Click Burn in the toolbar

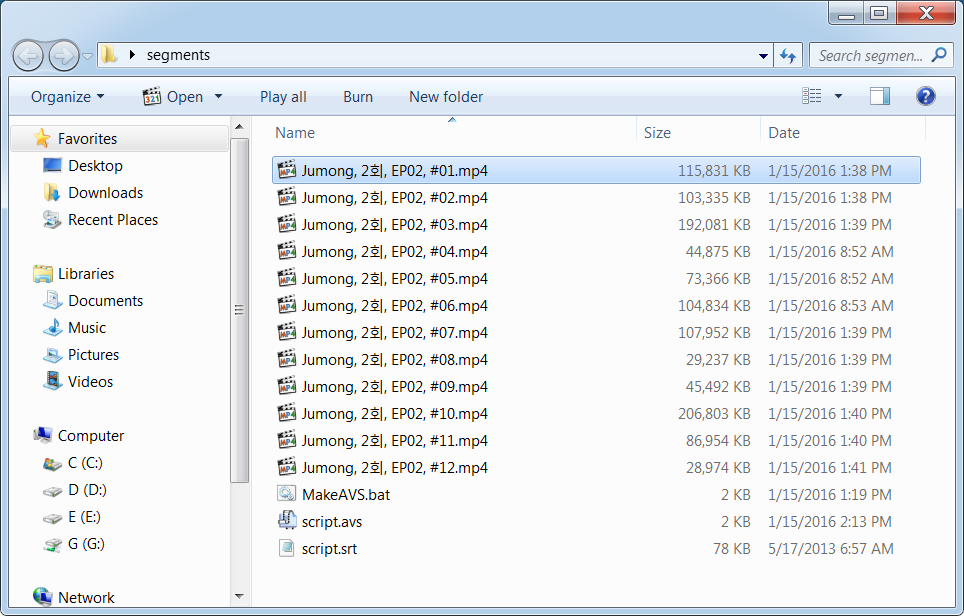coord(358,97)
